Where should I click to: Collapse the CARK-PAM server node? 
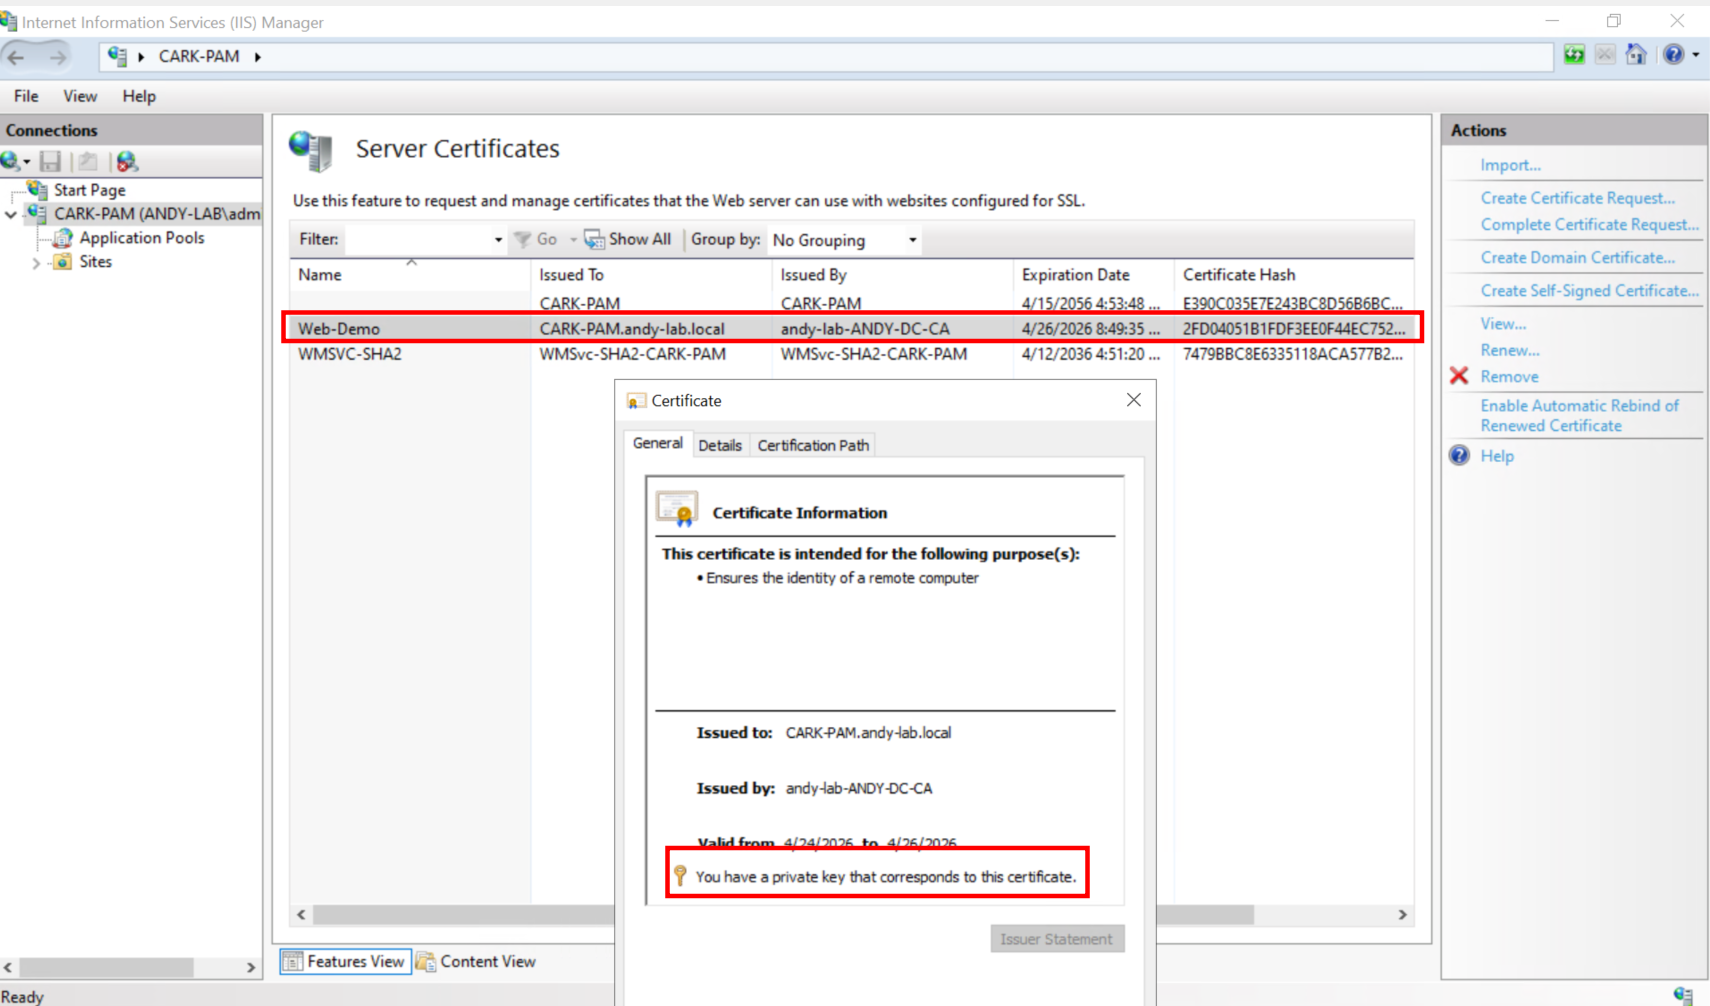pos(11,214)
